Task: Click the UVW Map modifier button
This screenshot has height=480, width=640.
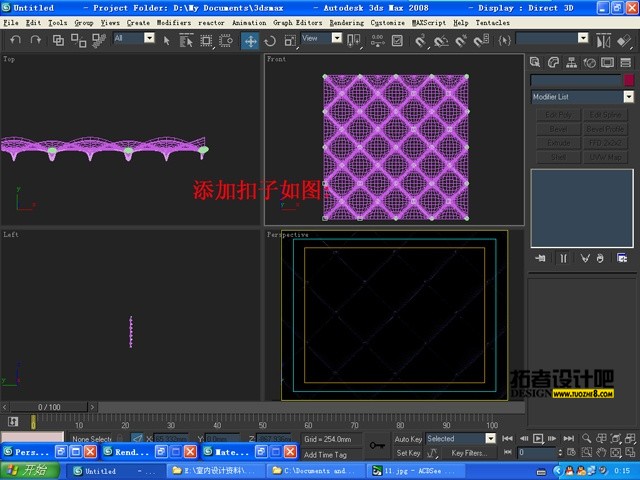Action: (605, 157)
